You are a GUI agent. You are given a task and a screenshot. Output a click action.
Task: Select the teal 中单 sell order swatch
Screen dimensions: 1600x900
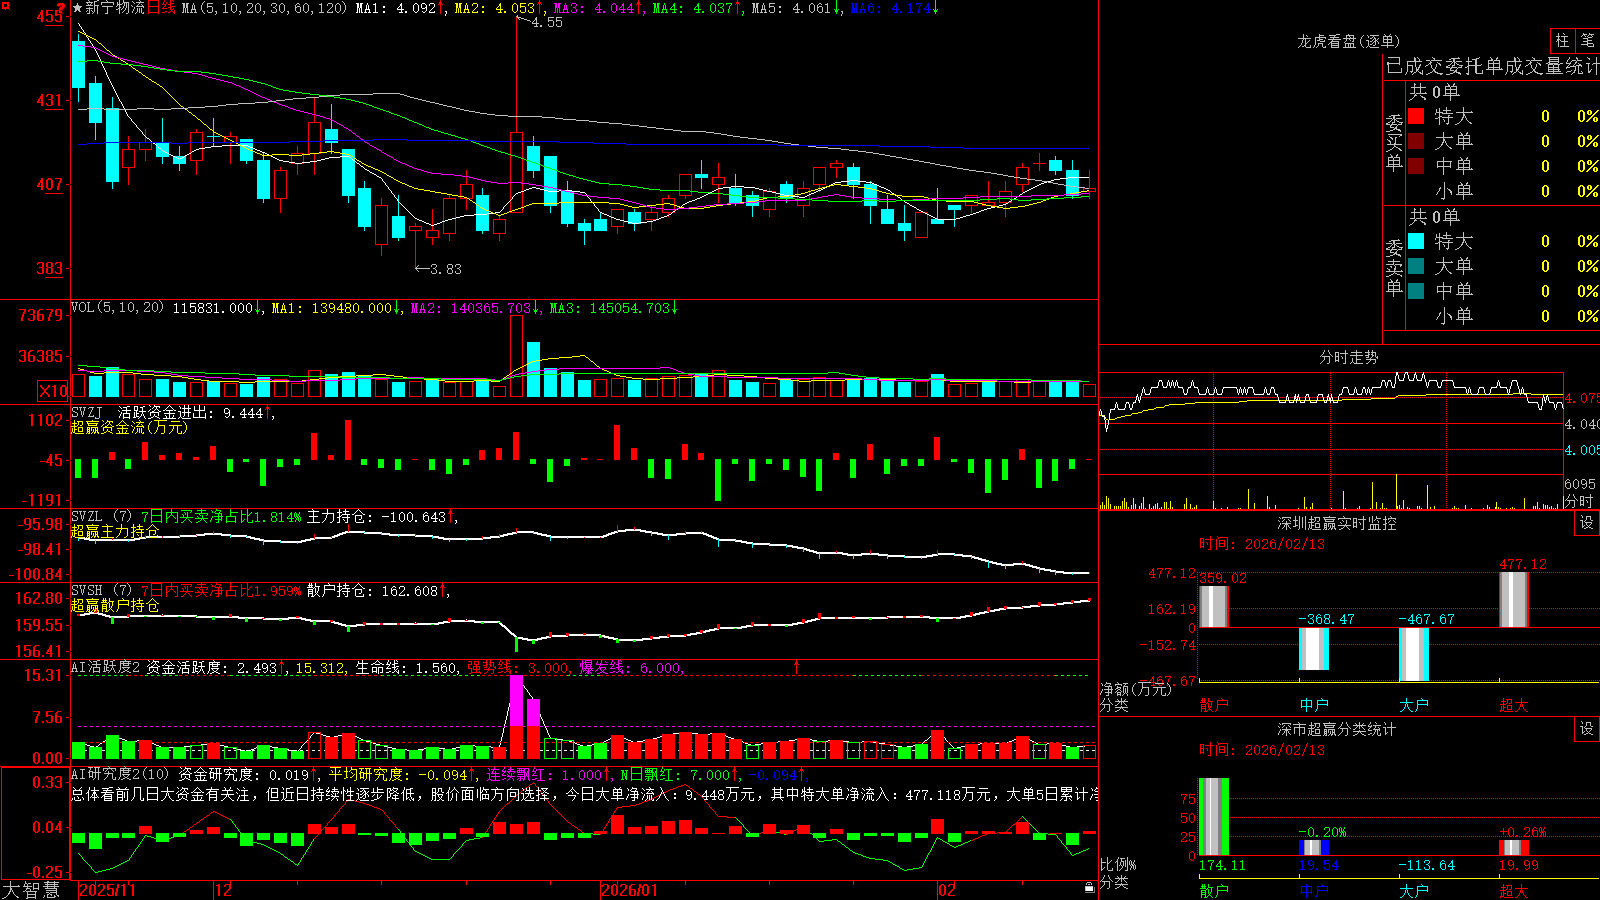pos(1416,291)
